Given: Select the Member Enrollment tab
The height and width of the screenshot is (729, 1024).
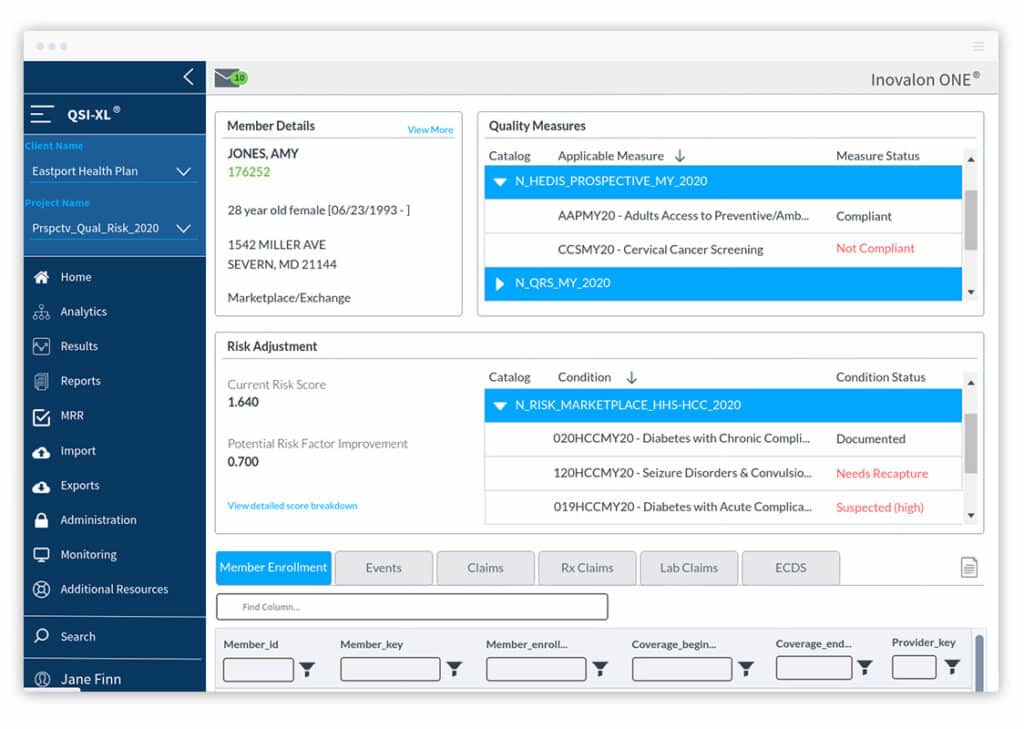Looking at the screenshot, I should [x=274, y=568].
